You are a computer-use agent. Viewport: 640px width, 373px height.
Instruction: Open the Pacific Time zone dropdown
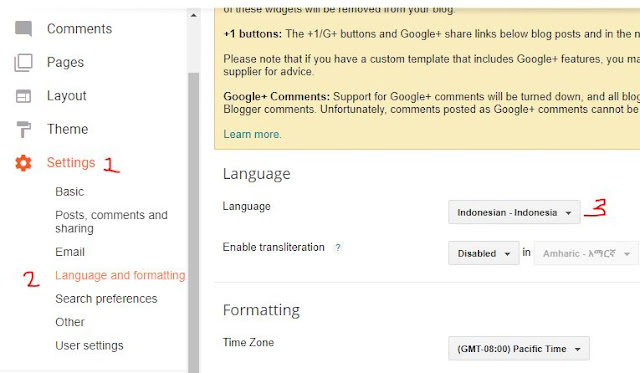(519, 349)
